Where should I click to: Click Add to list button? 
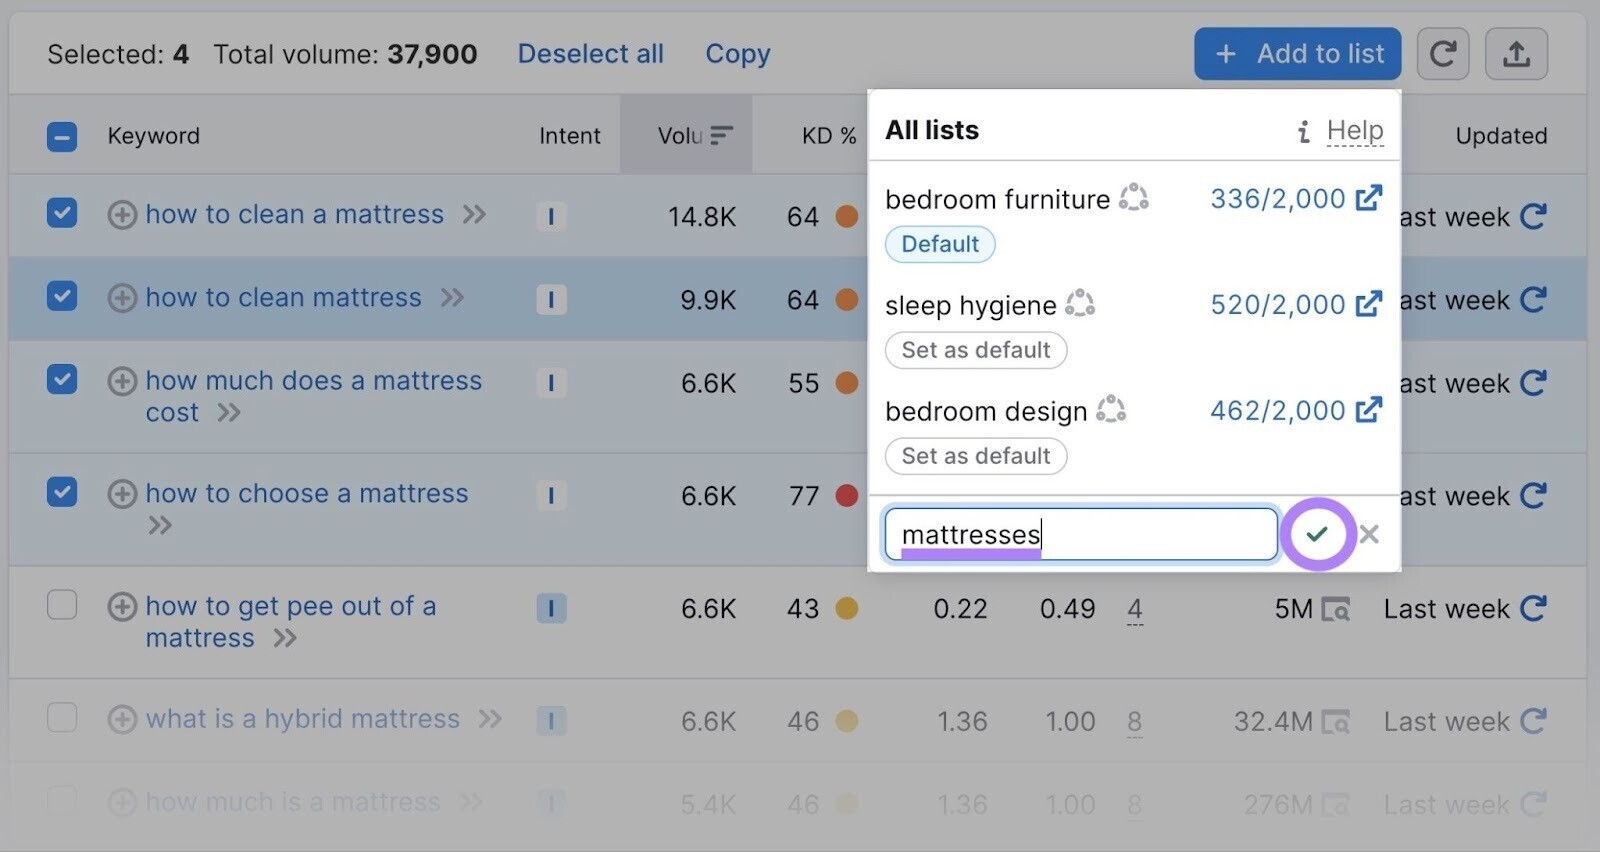(1297, 54)
